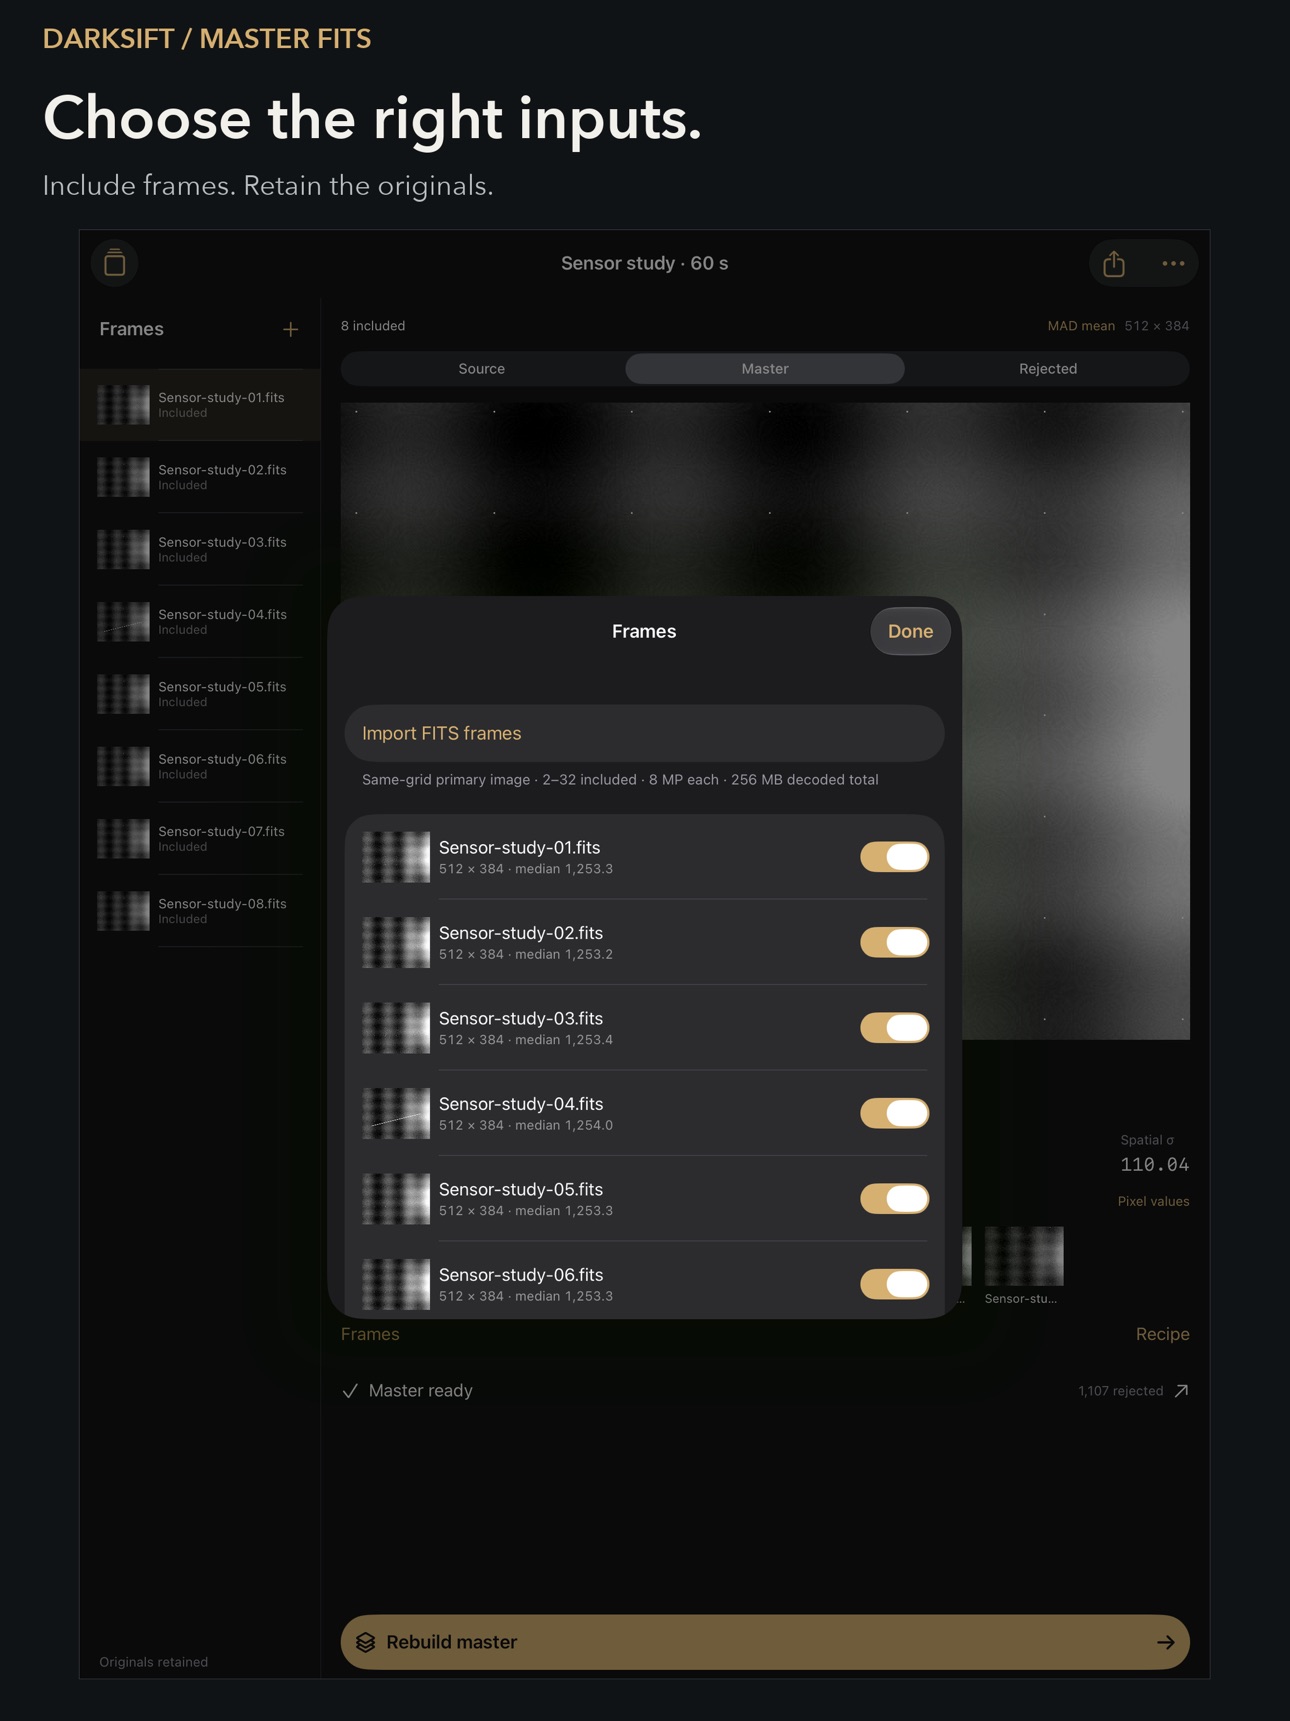
Task: Select Sensor-study-01.fits in the sidebar
Action: pyautogui.click(x=200, y=405)
